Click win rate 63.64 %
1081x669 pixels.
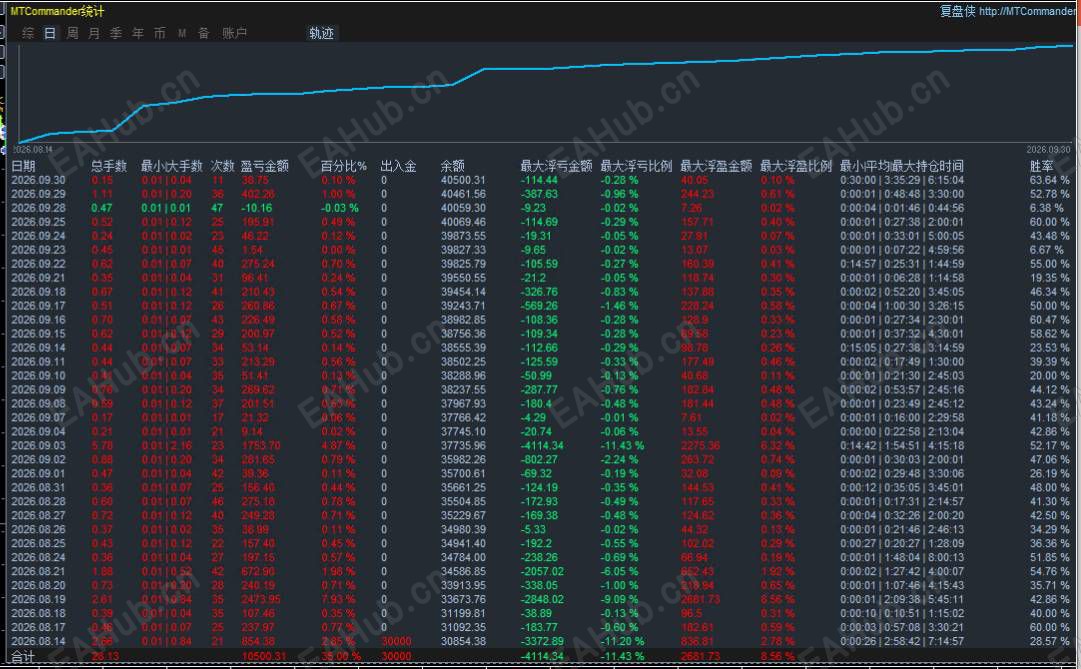pos(1049,180)
